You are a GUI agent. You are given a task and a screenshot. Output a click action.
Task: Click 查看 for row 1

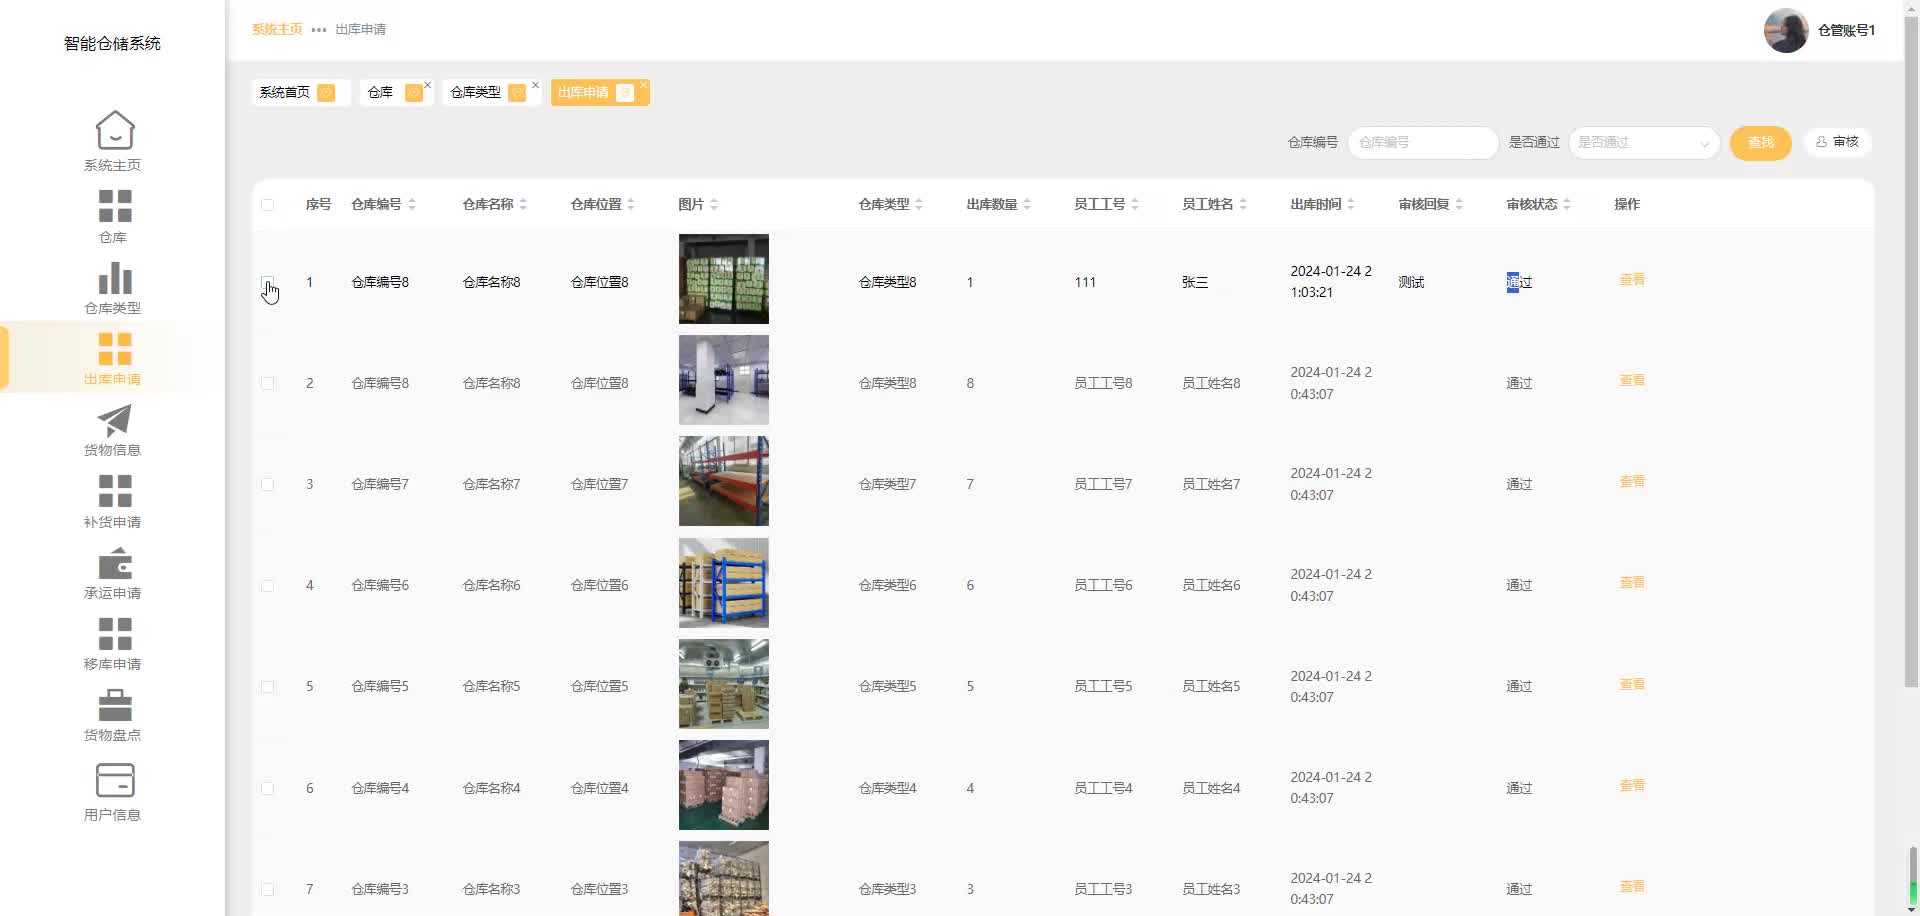[x=1632, y=280]
